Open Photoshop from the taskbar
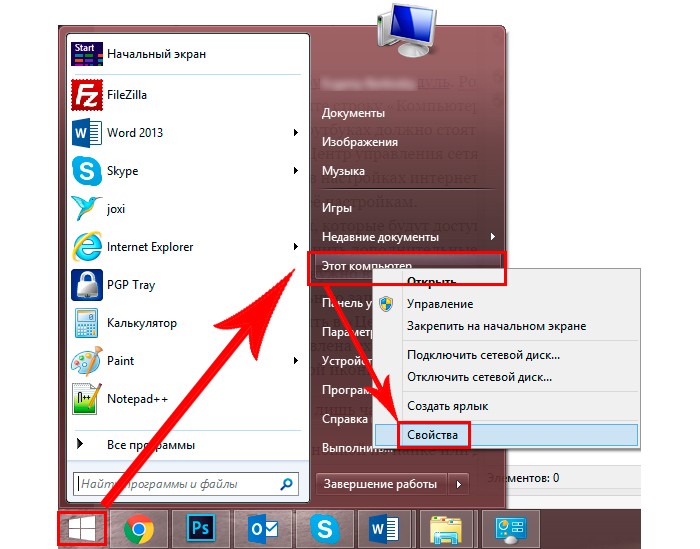The image size is (700, 549). coord(200,529)
